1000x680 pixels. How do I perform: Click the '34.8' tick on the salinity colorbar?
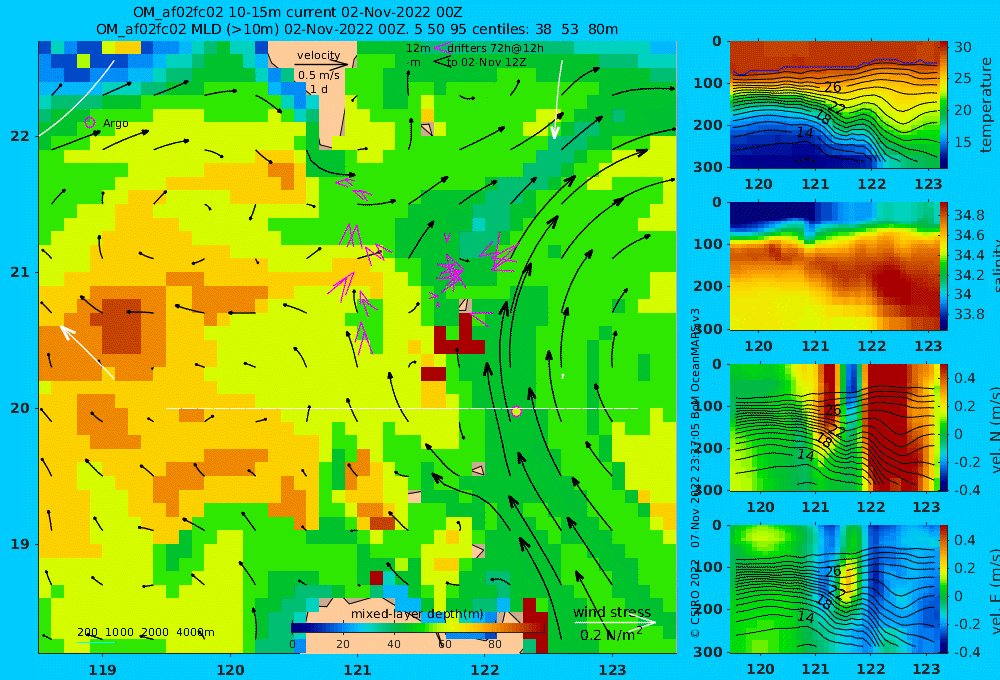tap(969, 215)
